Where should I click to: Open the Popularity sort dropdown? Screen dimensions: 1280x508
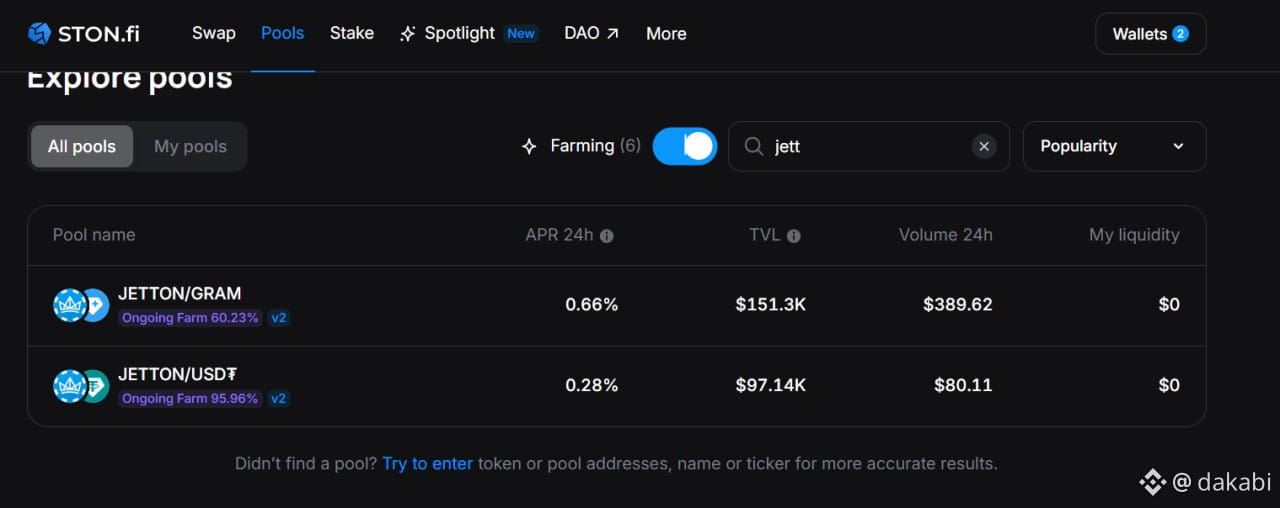1114,146
